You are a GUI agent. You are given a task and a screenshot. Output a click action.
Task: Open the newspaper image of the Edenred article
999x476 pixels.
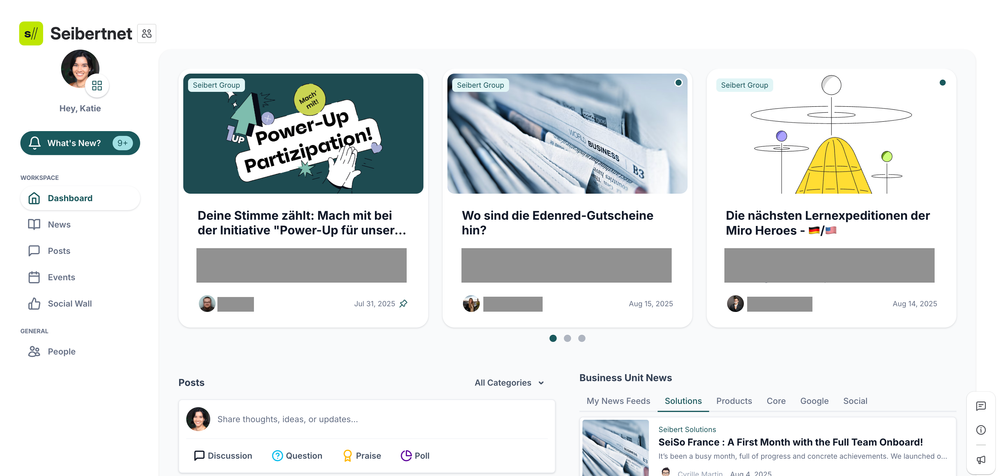click(x=567, y=134)
